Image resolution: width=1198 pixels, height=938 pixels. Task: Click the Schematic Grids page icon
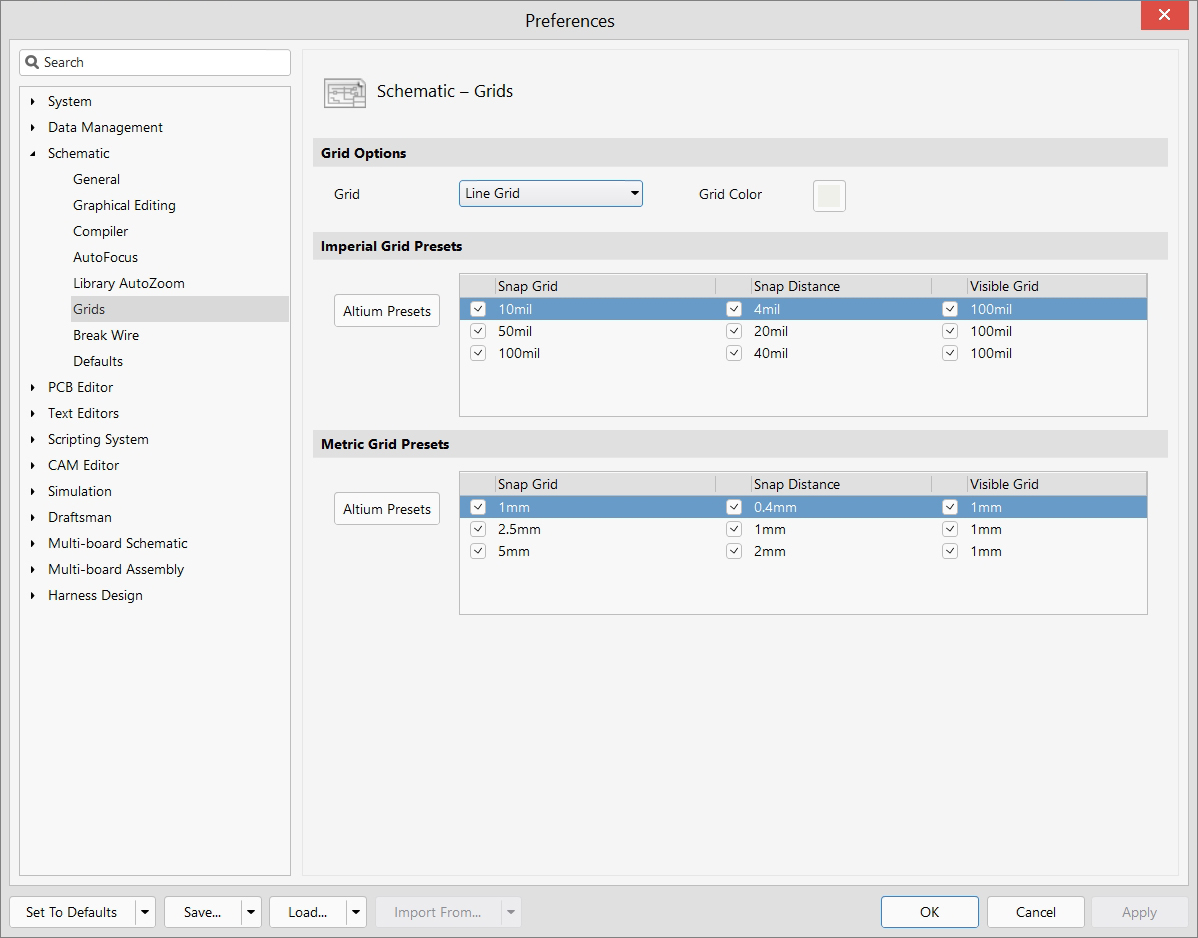[x=345, y=92]
